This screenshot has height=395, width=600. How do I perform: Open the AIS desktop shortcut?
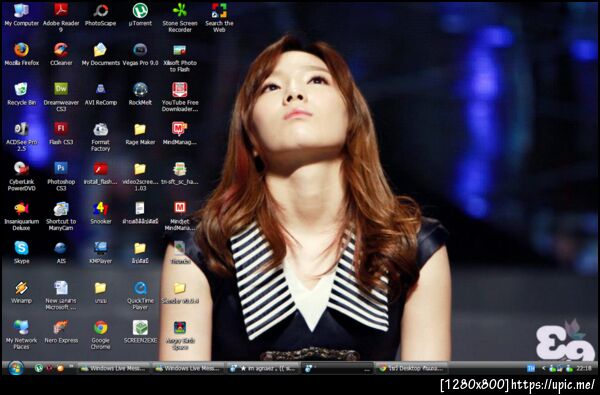pyautogui.click(x=61, y=252)
